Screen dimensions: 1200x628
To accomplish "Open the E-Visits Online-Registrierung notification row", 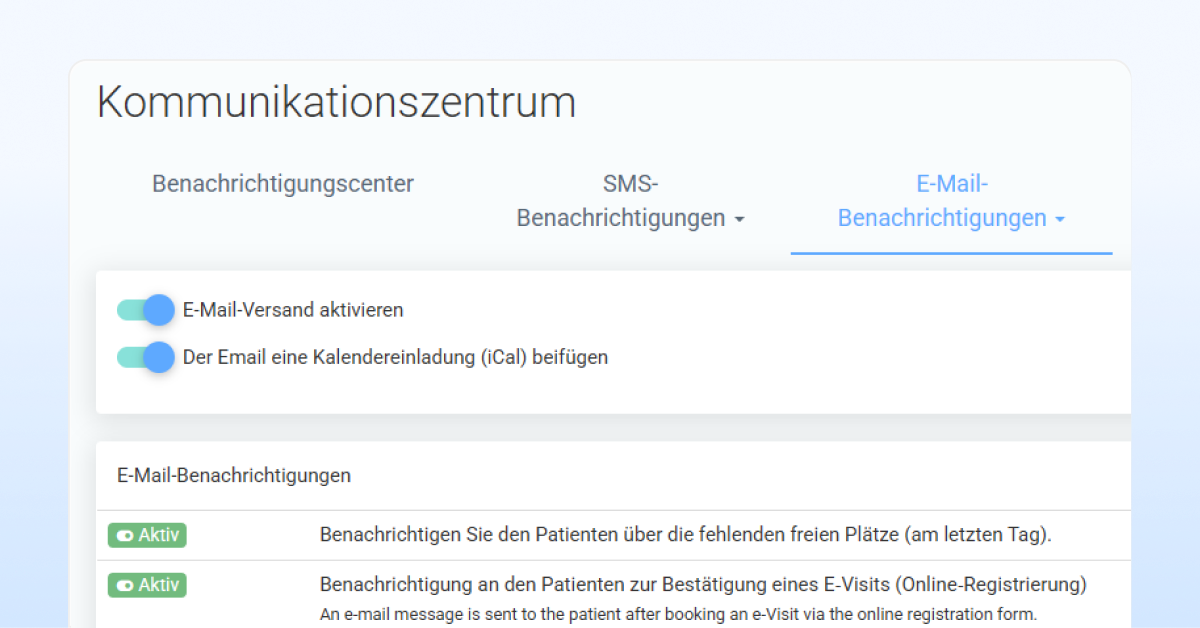I will 613,594.
